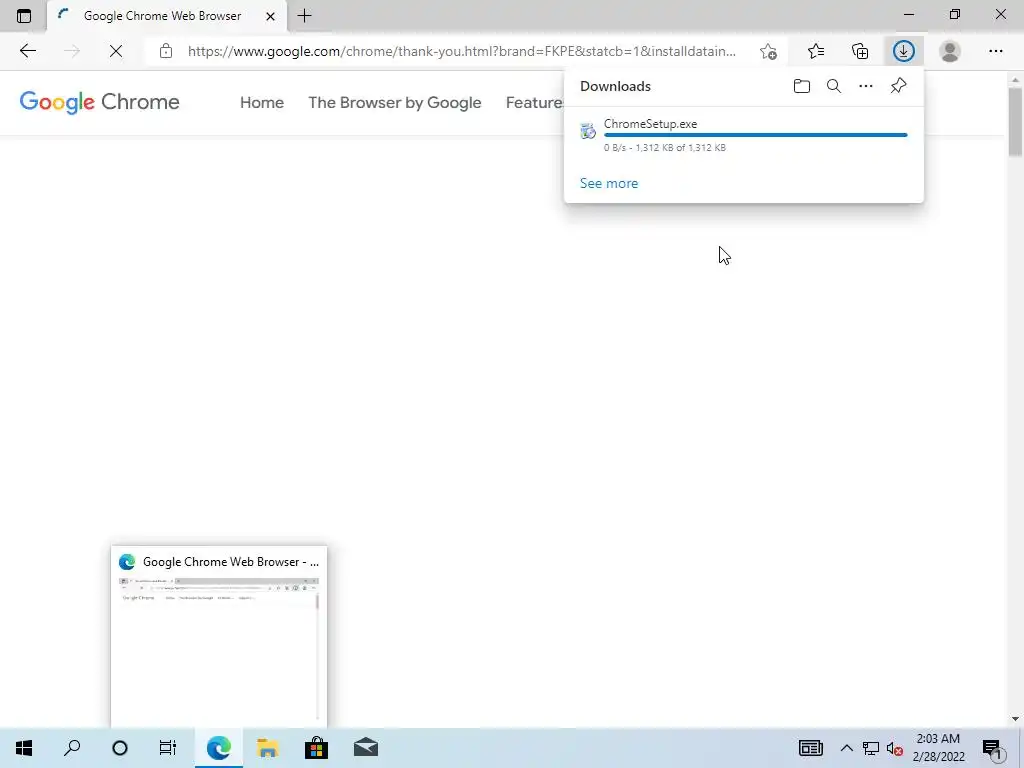Open the ChromeSetup.exe download entry
The image size is (1024, 768).
744,135
